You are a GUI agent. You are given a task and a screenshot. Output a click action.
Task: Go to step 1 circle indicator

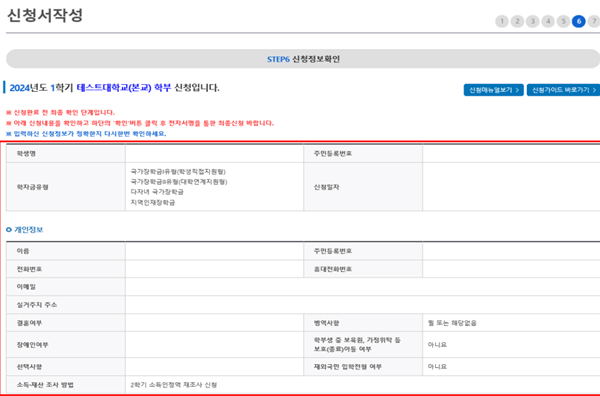(502, 21)
